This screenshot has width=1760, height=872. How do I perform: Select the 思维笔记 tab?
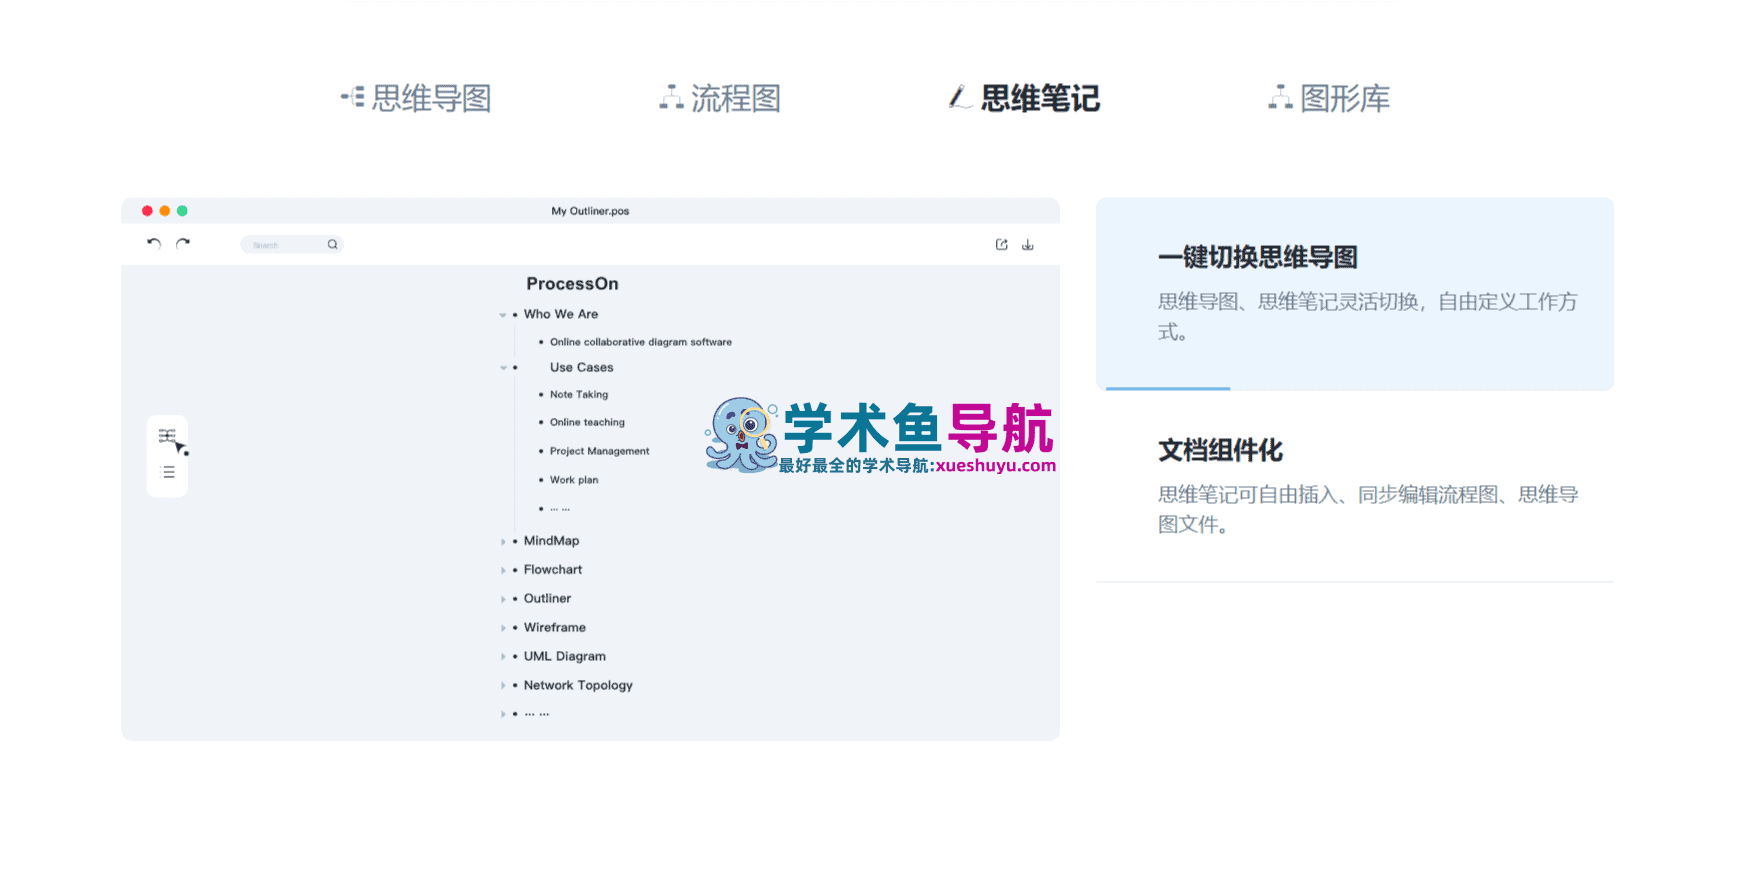(x=1024, y=98)
